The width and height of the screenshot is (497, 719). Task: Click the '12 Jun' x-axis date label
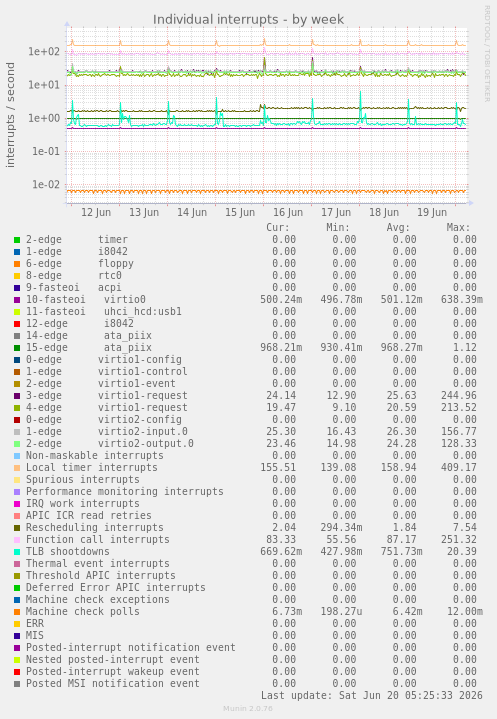tap(96, 212)
